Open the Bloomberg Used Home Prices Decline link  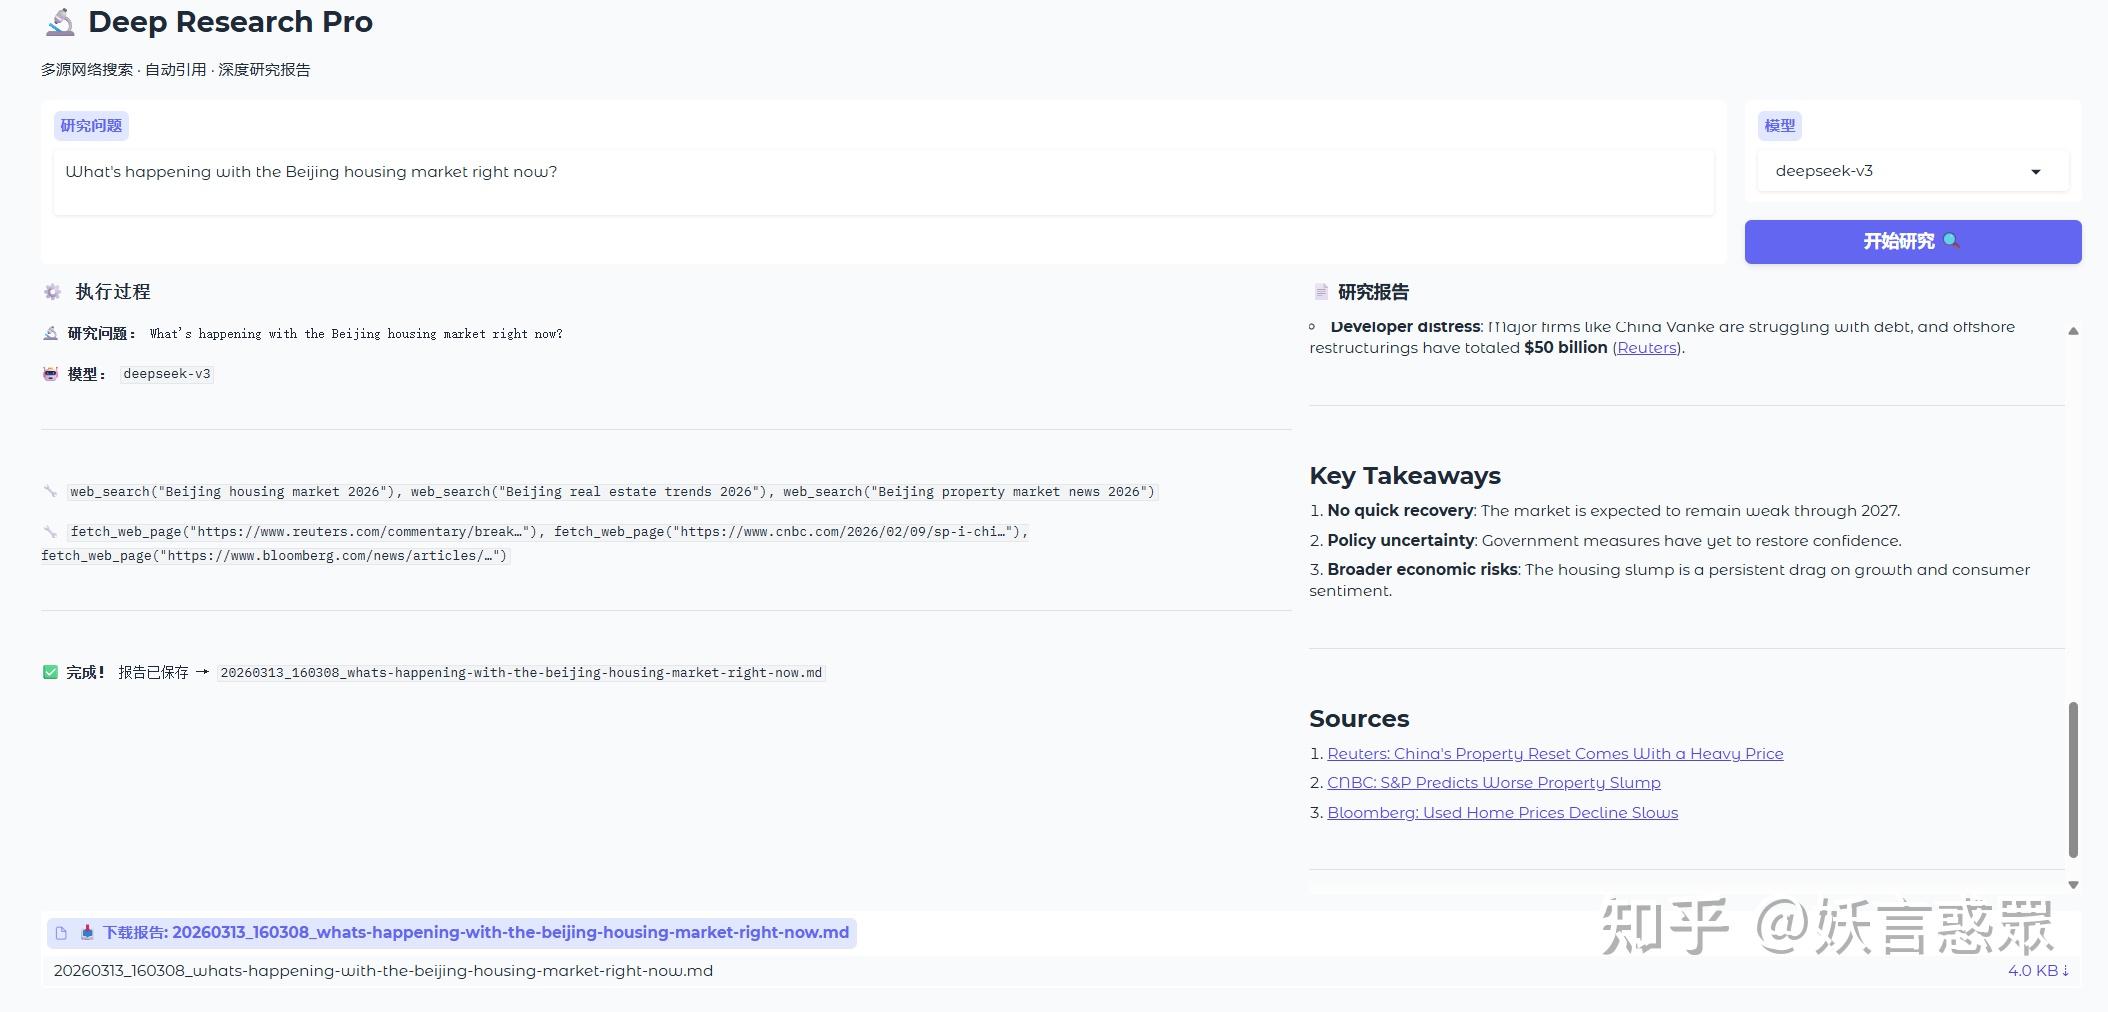point(1502,813)
